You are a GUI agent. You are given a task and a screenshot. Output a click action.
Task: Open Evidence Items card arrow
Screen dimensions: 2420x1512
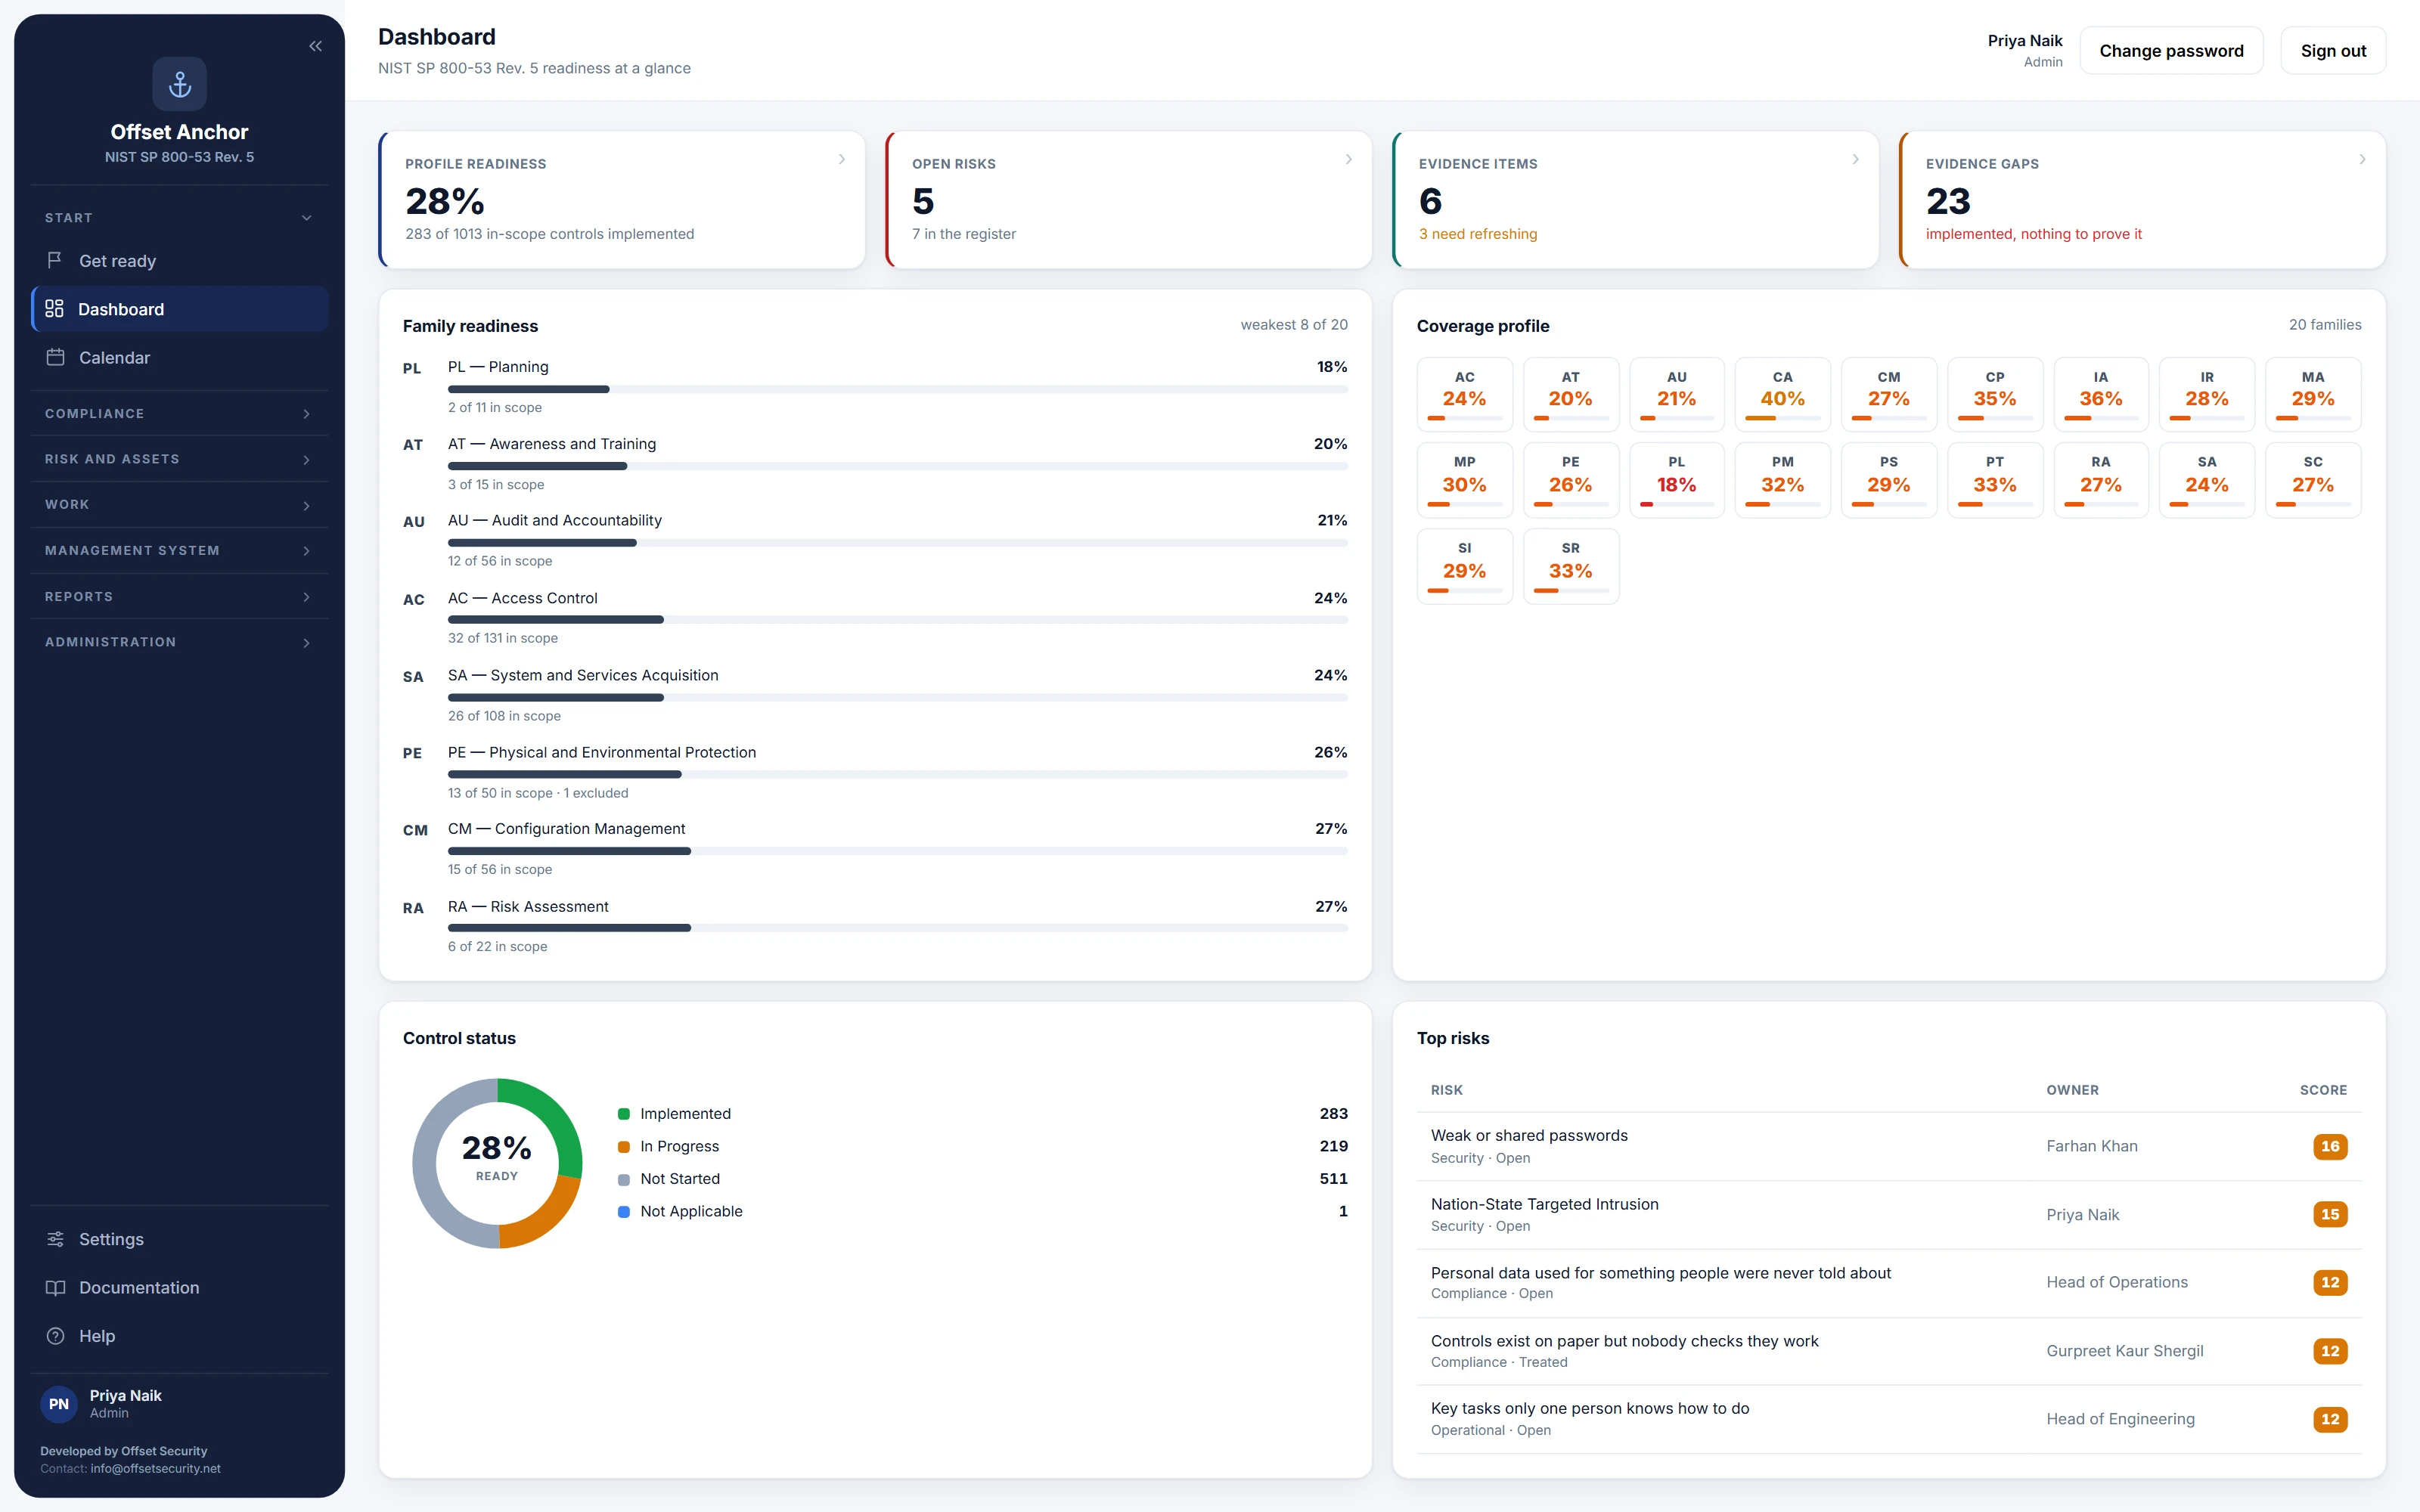(1856, 159)
